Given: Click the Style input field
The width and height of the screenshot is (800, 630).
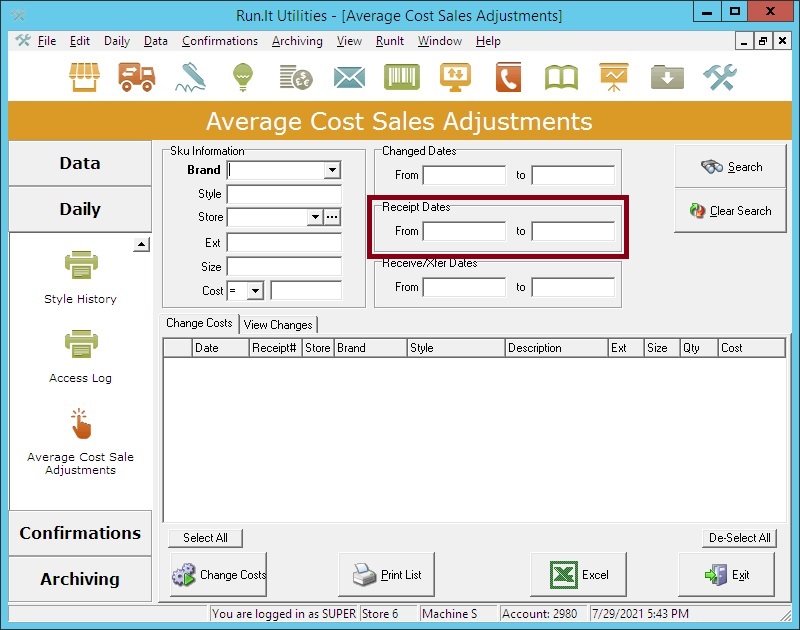Looking at the screenshot, I should (x=284, y=194).
